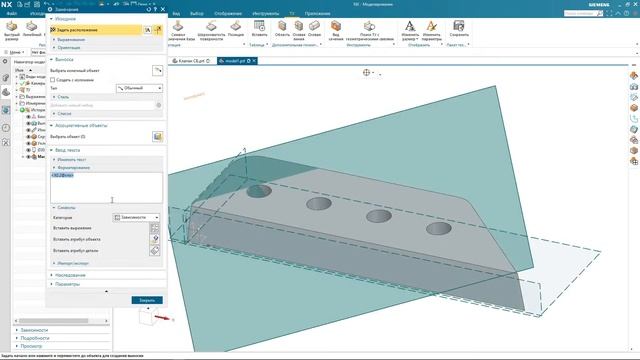This screenshot has height=360, width=640.
Task: Click the Сохранить layout icon
Action: (x=459, y=26)
